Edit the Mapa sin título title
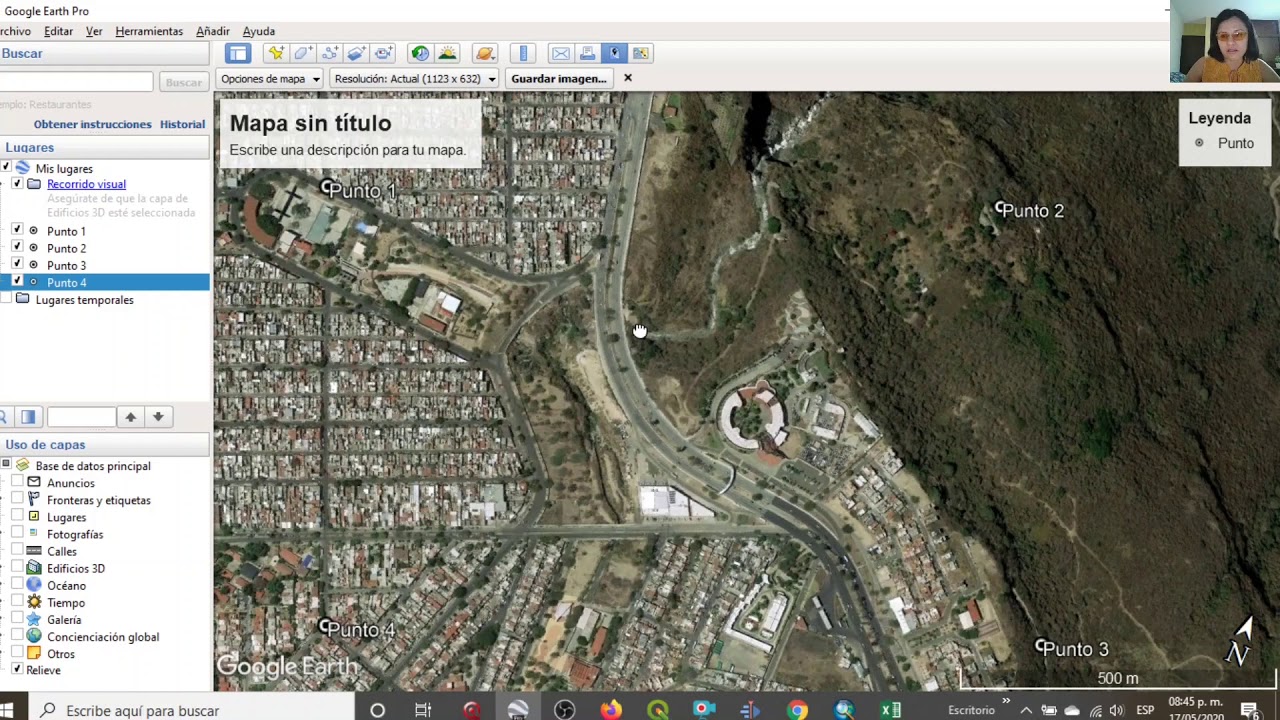This screenshot has height=720, width=1280. [x=310, y=123]
